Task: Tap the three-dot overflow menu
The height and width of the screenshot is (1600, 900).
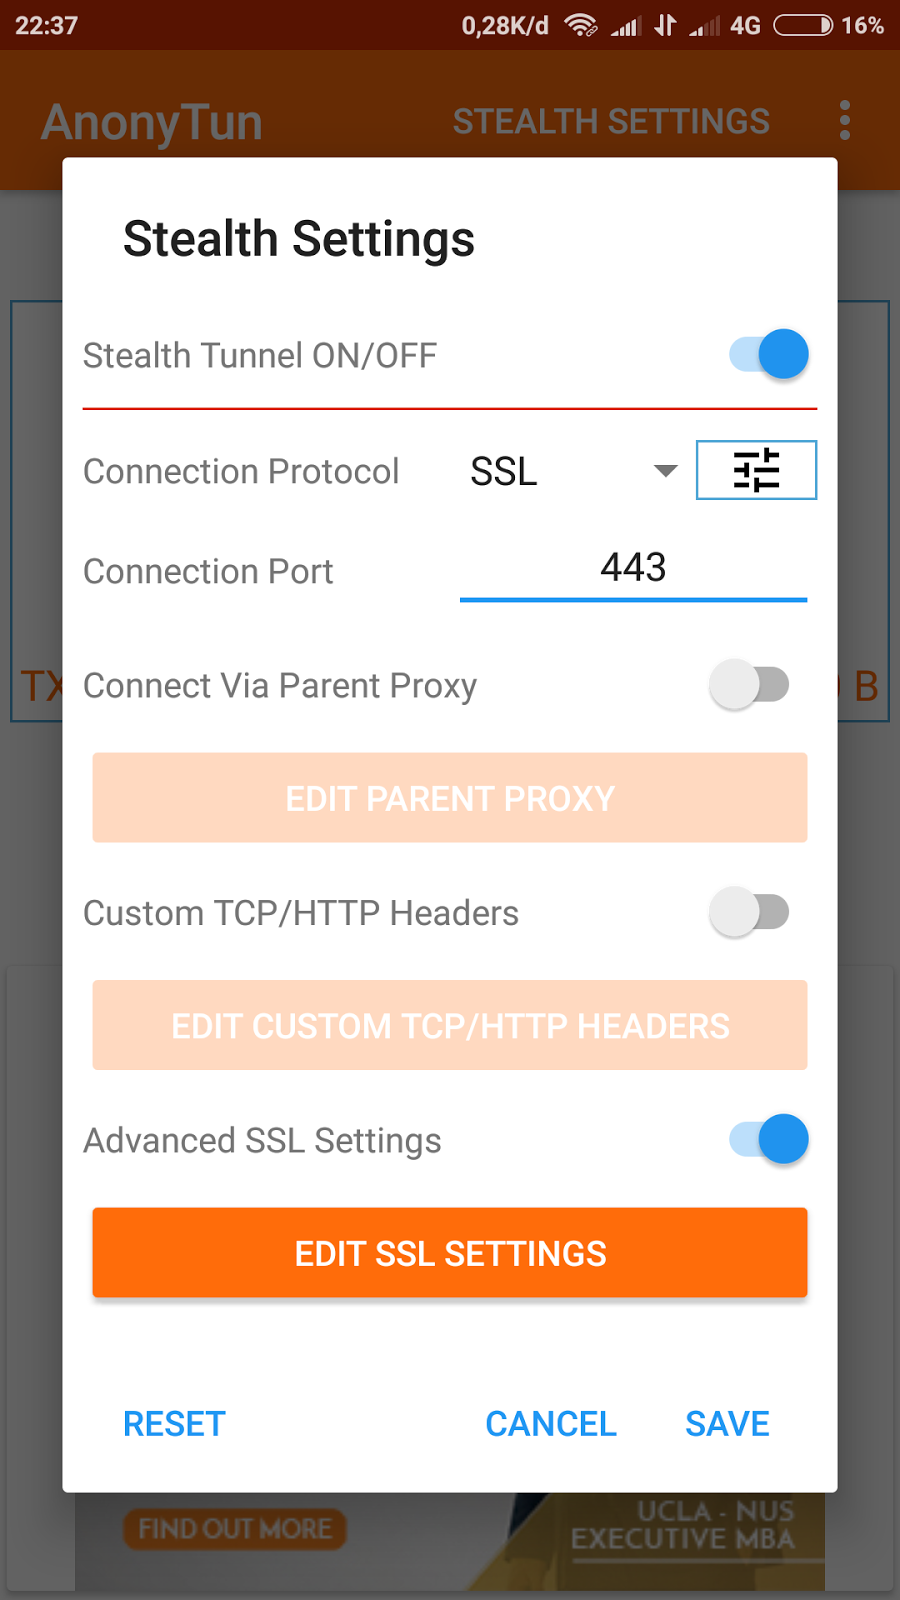Action: 845,121
